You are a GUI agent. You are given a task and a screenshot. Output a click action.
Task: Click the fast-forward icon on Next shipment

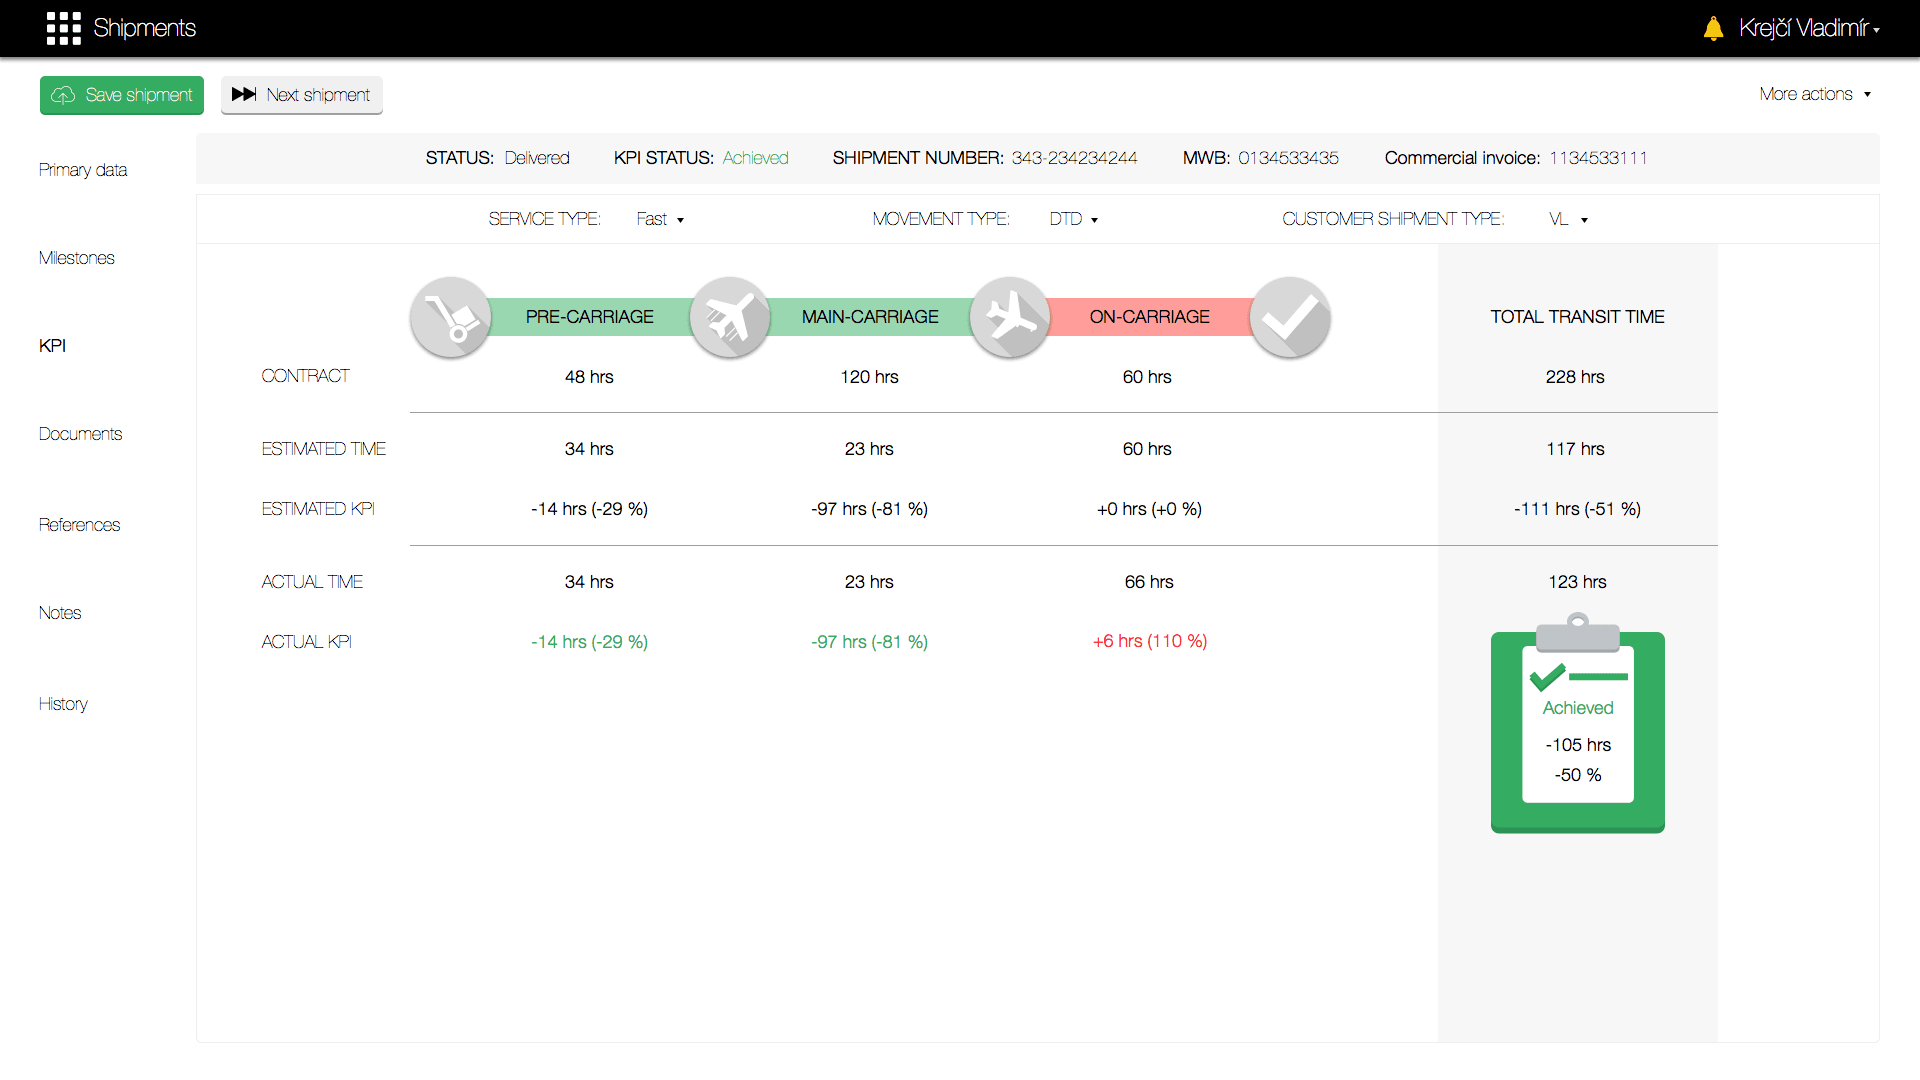tap(243, 95)
